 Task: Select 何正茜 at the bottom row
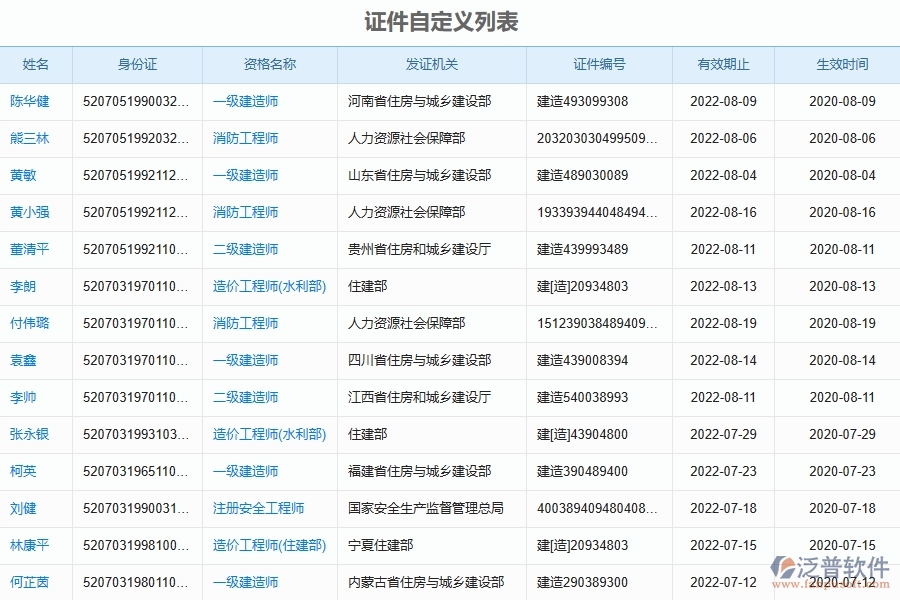(x=32, y=582)
